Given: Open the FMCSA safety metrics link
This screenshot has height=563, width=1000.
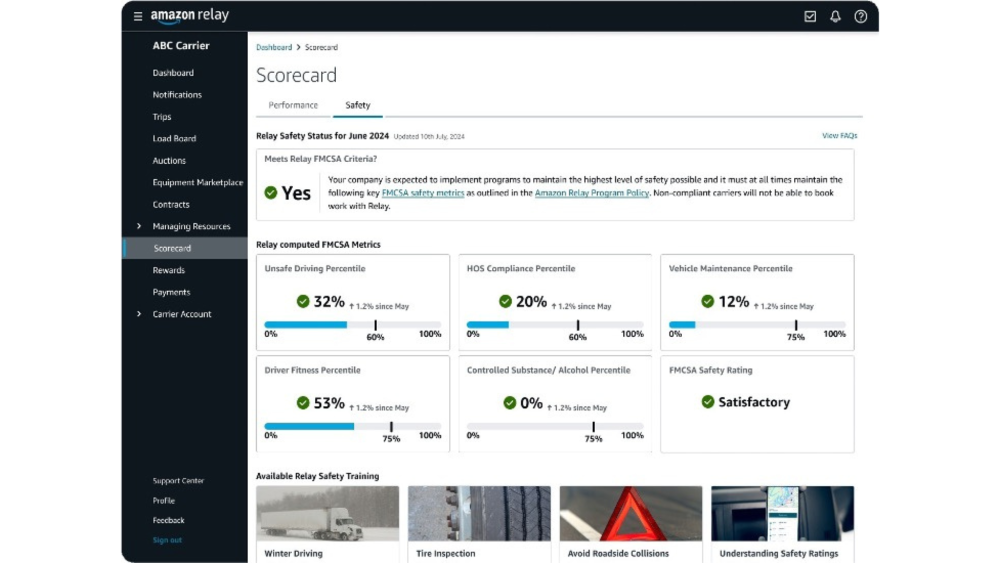Looking at the screenshot, I should pyautogui.click(x=423, y=193).
